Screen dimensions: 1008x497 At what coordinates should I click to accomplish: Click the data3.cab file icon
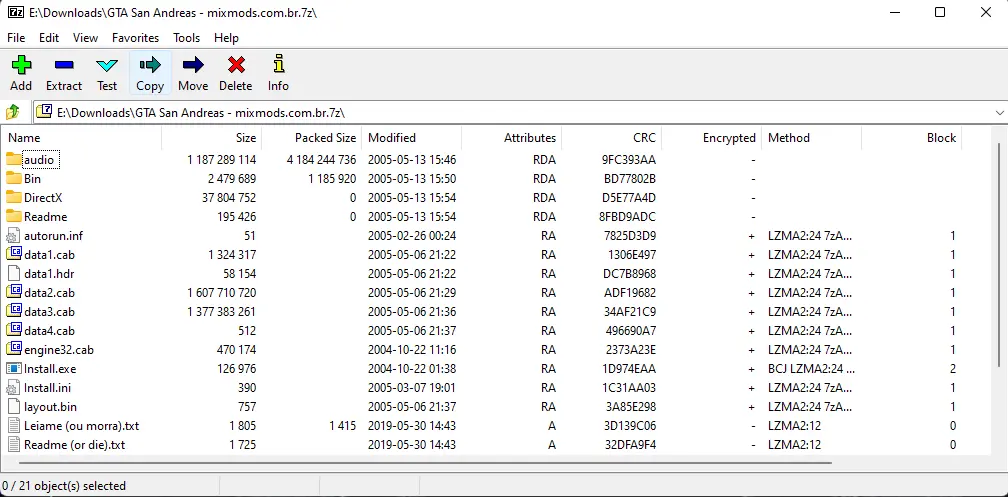pyautogui.click(x=14, y=311)
